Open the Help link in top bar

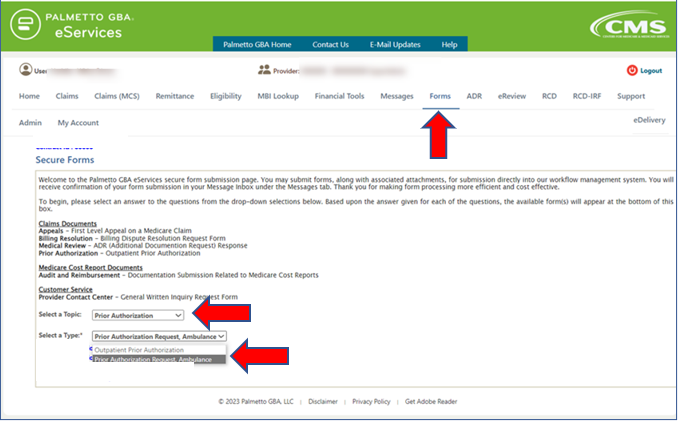pos(449,45)
